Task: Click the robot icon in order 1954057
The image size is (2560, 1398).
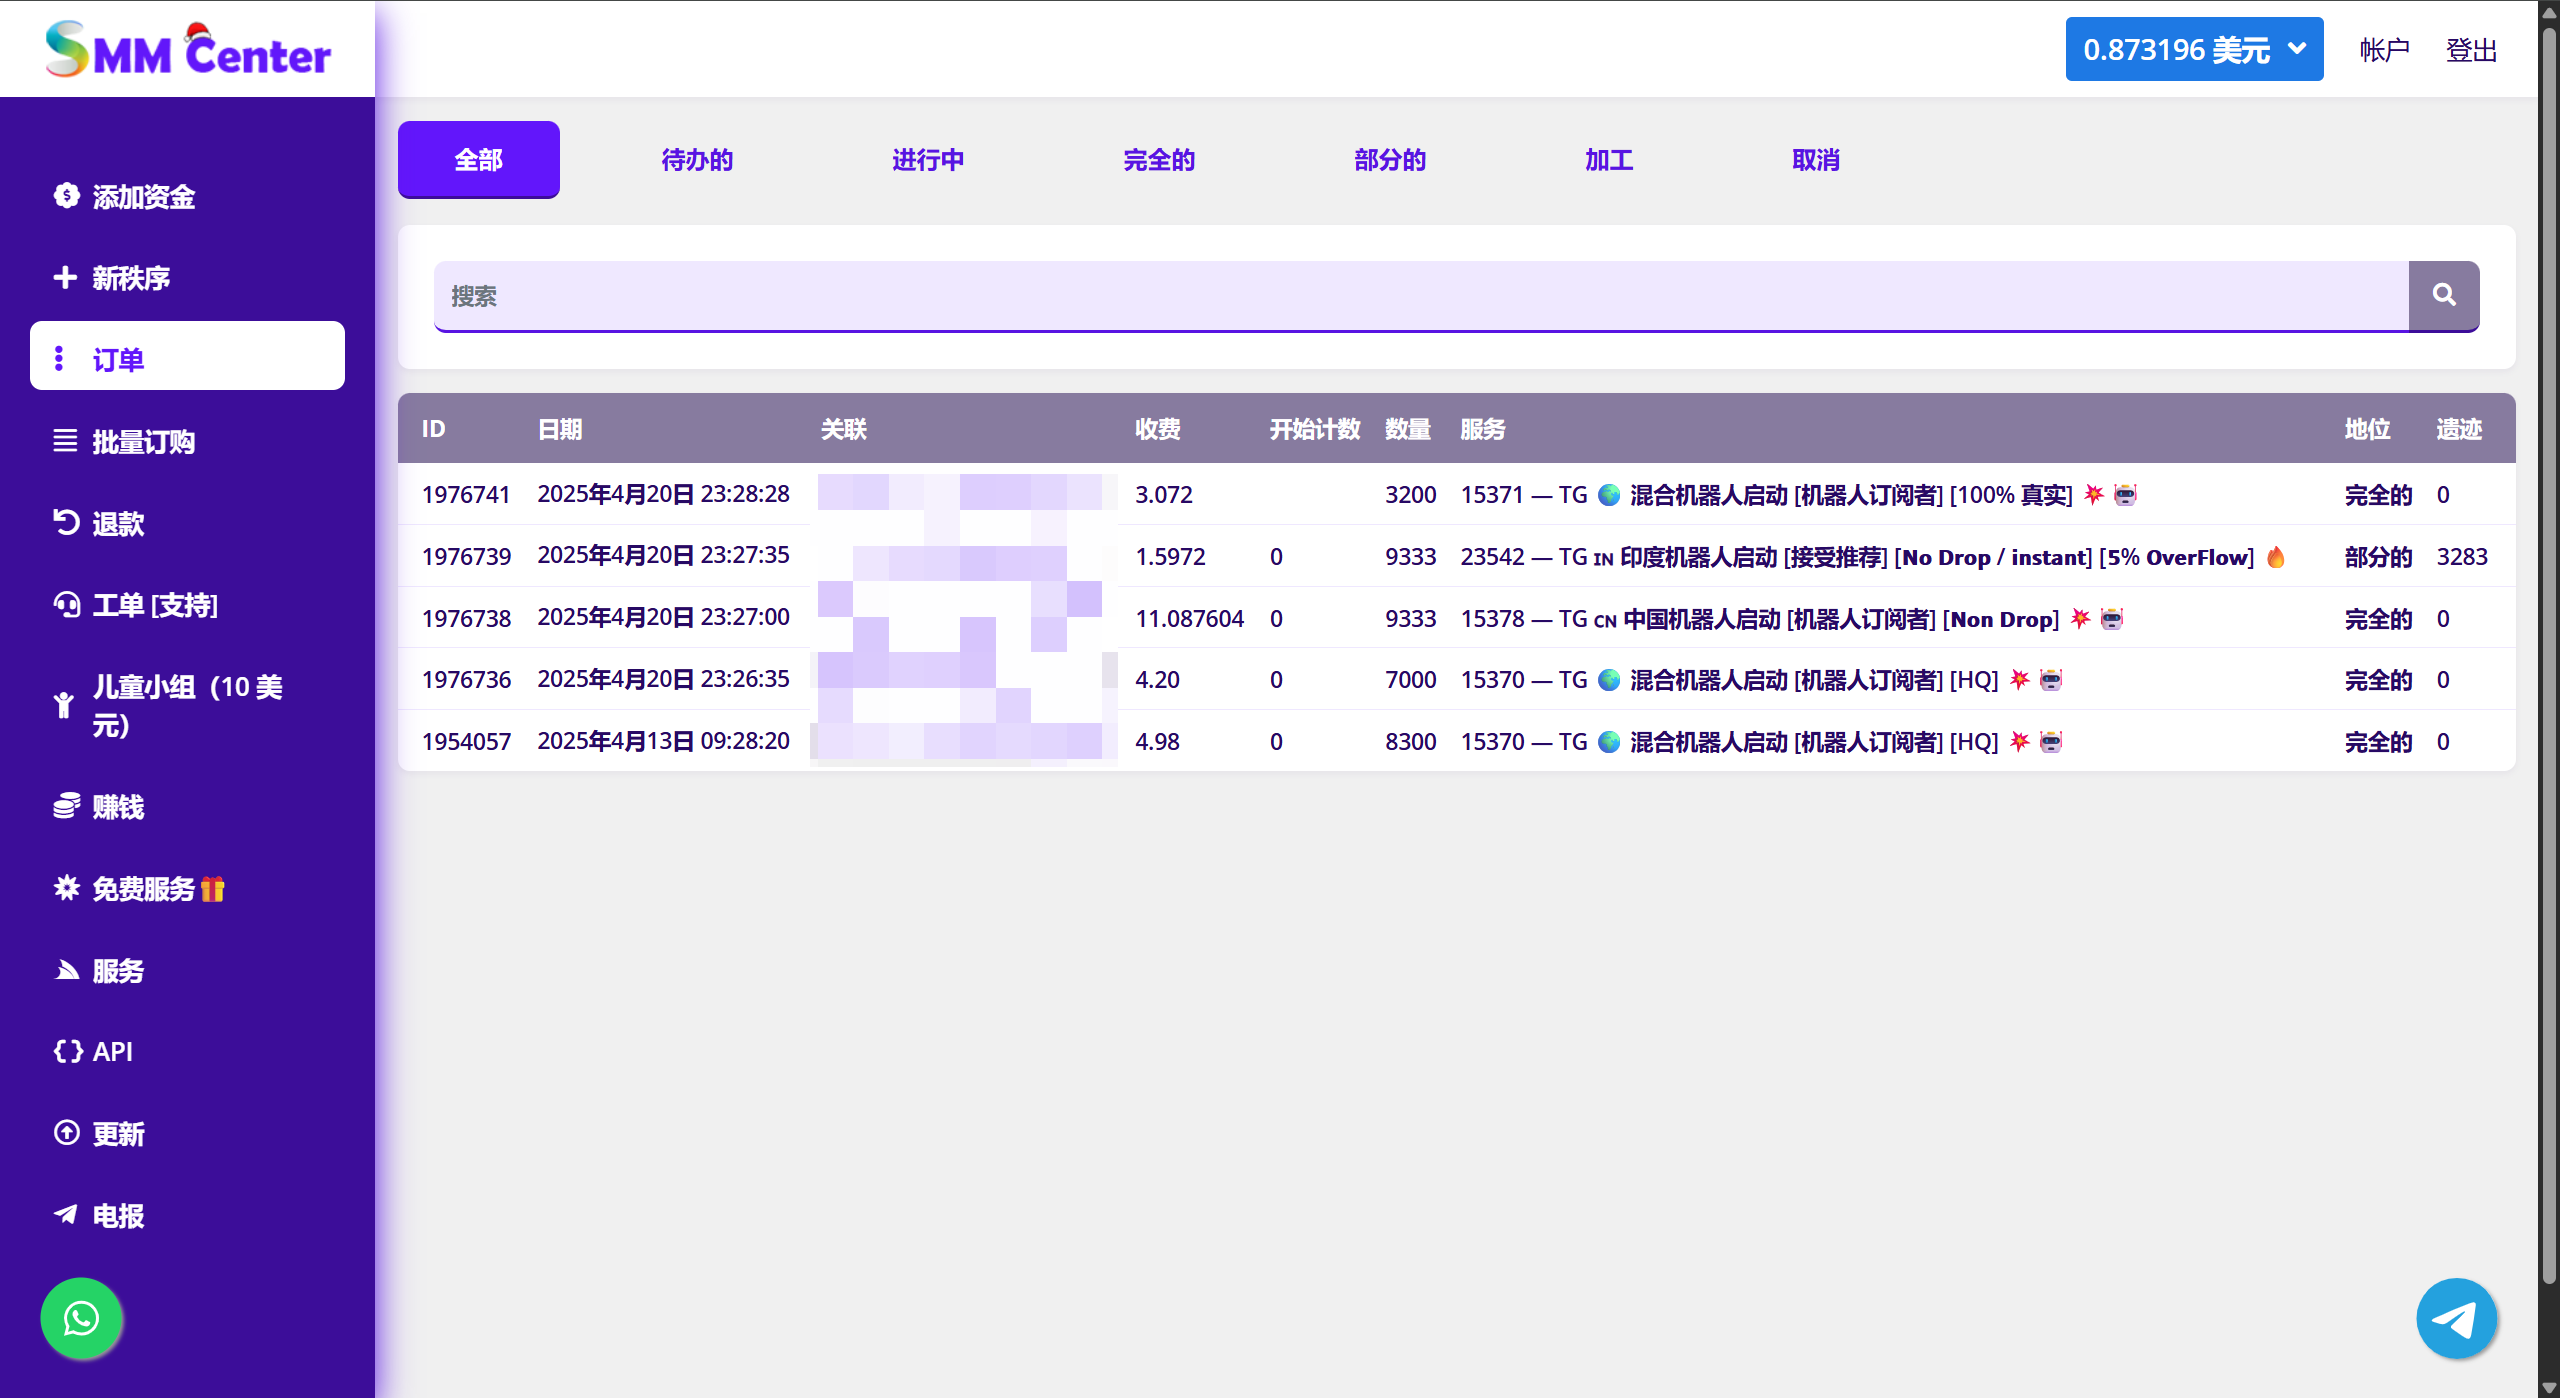Action: point(2051,741)
